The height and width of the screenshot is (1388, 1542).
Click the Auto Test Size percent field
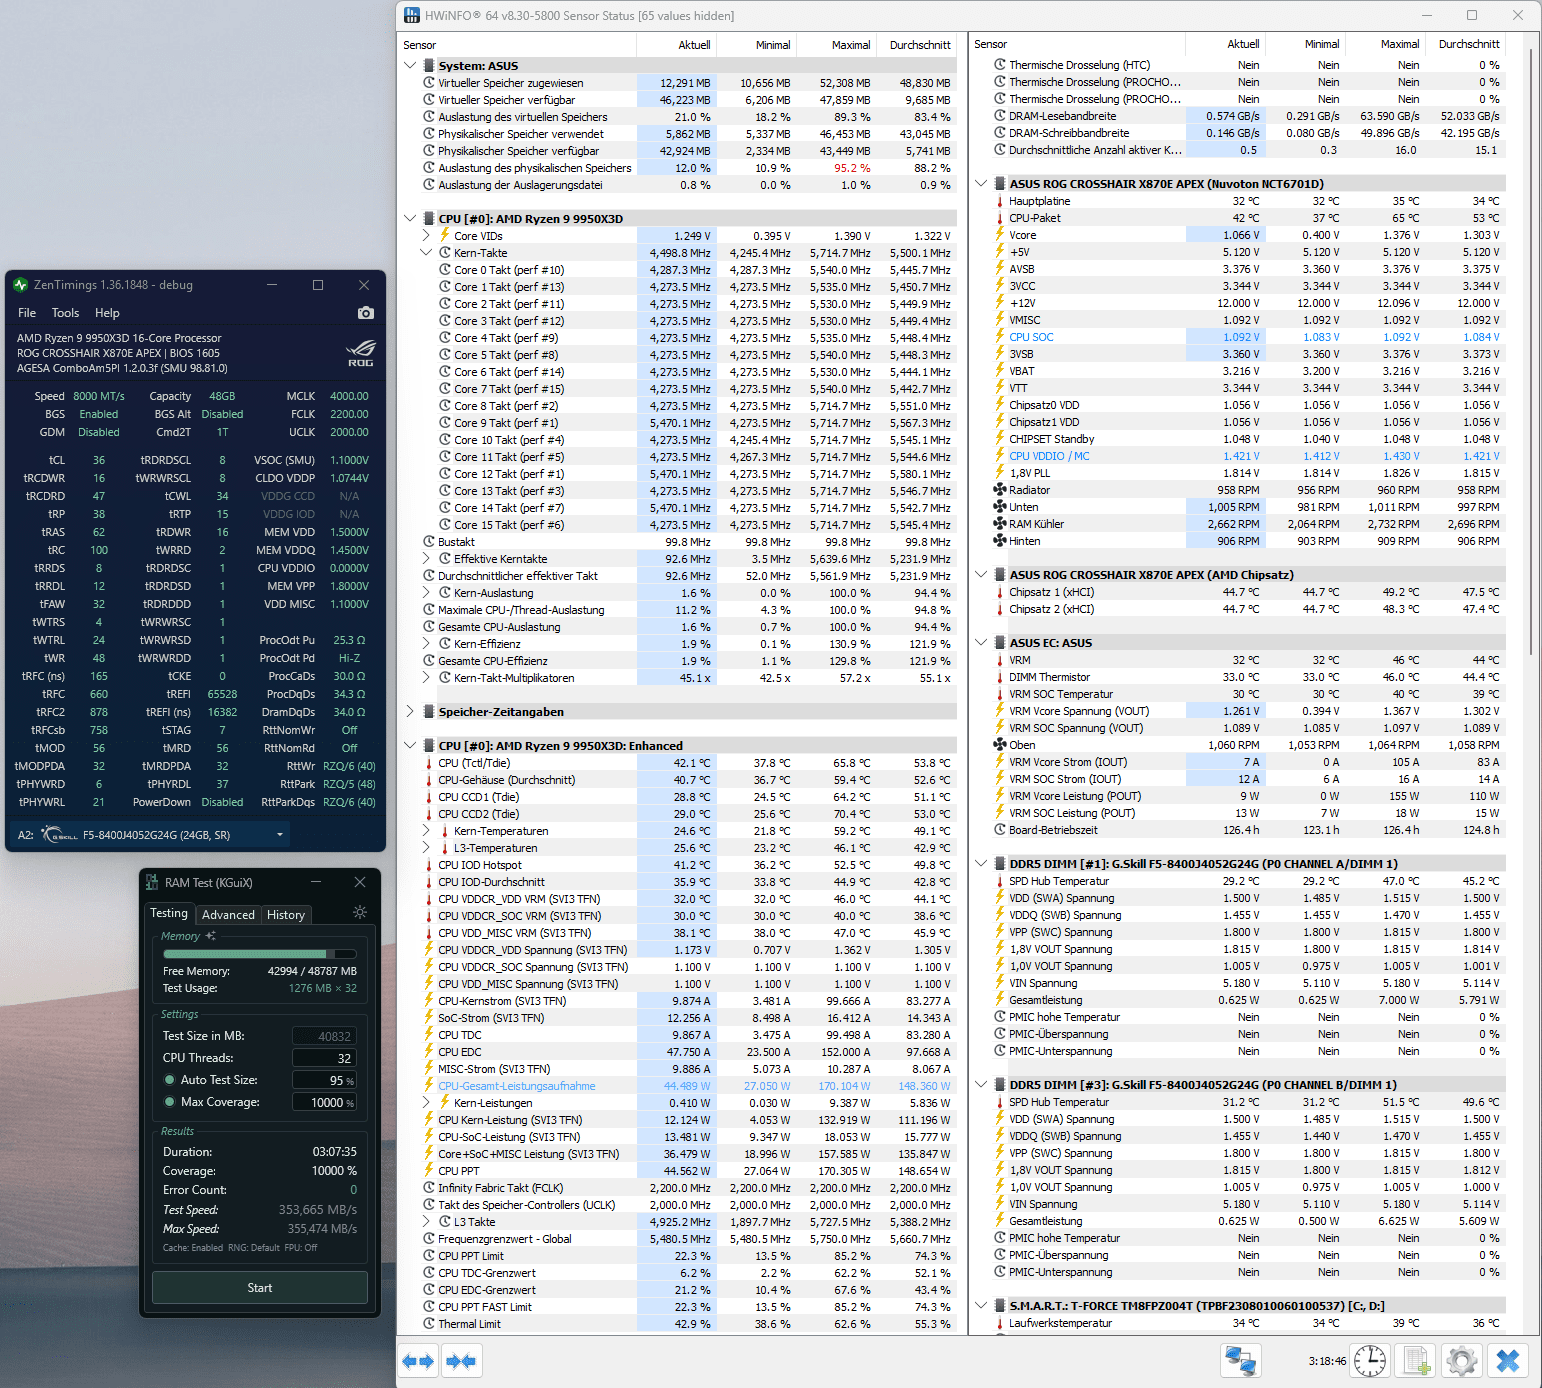pyautogui.click(x=325, y=1080)
